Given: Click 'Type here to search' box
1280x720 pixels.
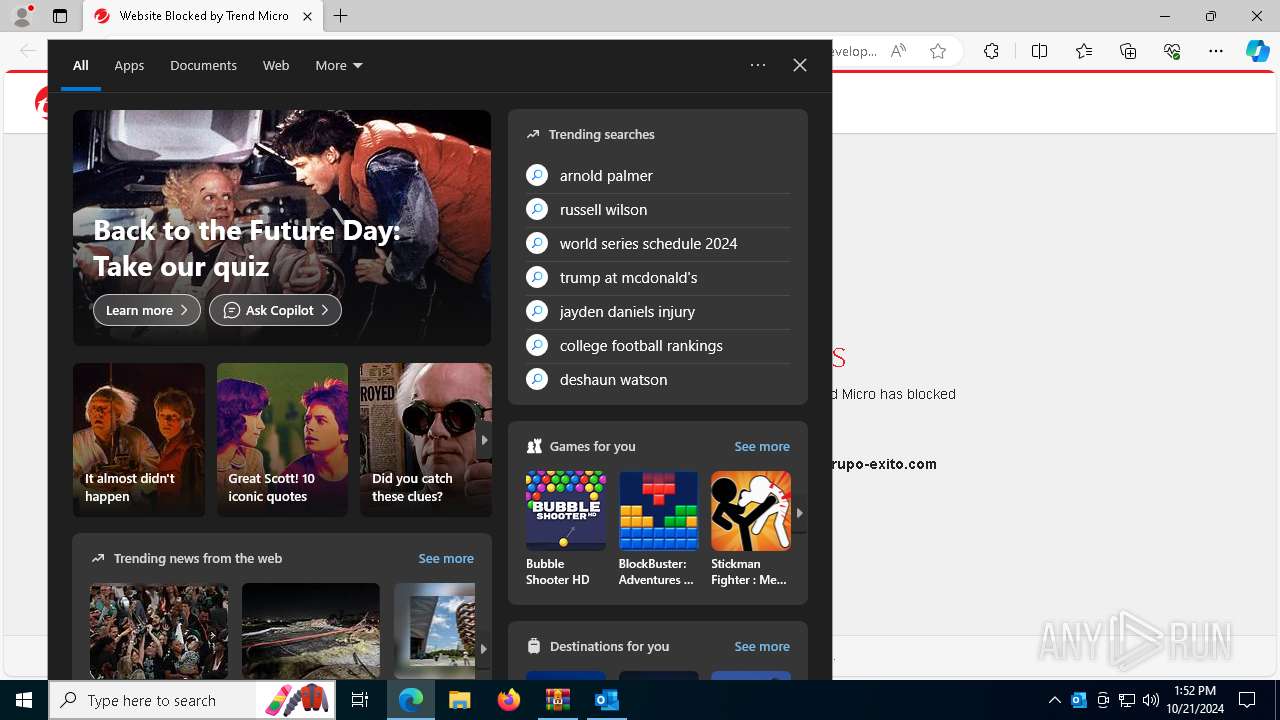Looking at the screenshot, I should (x=193, y=700).
